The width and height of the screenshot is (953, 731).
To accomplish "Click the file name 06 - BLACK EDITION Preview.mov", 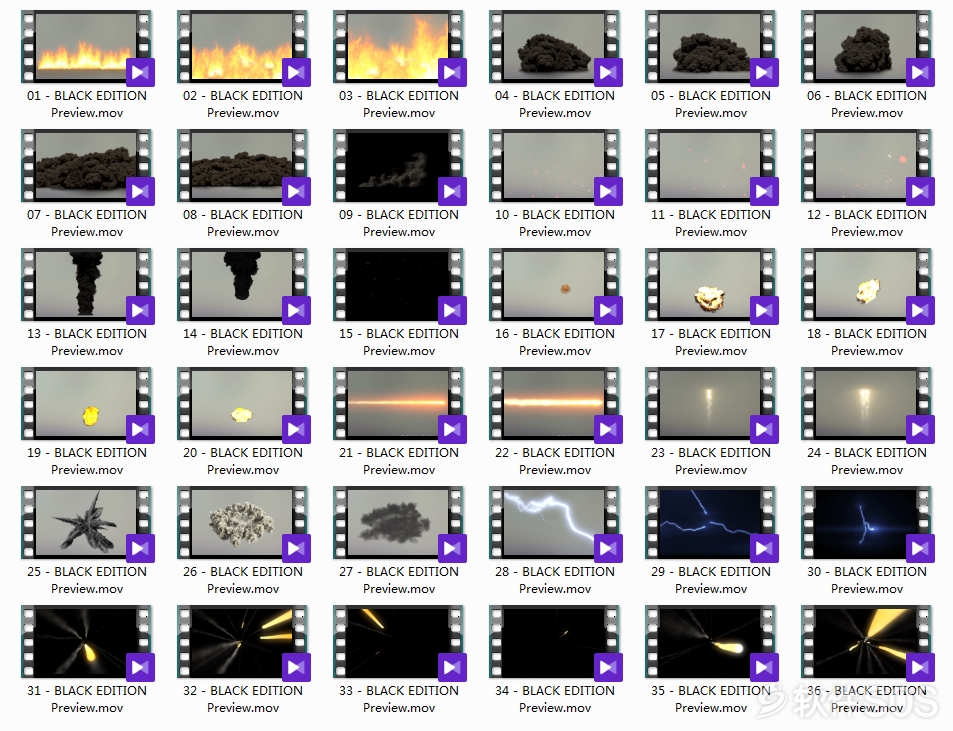I will [x=867, y=104].
